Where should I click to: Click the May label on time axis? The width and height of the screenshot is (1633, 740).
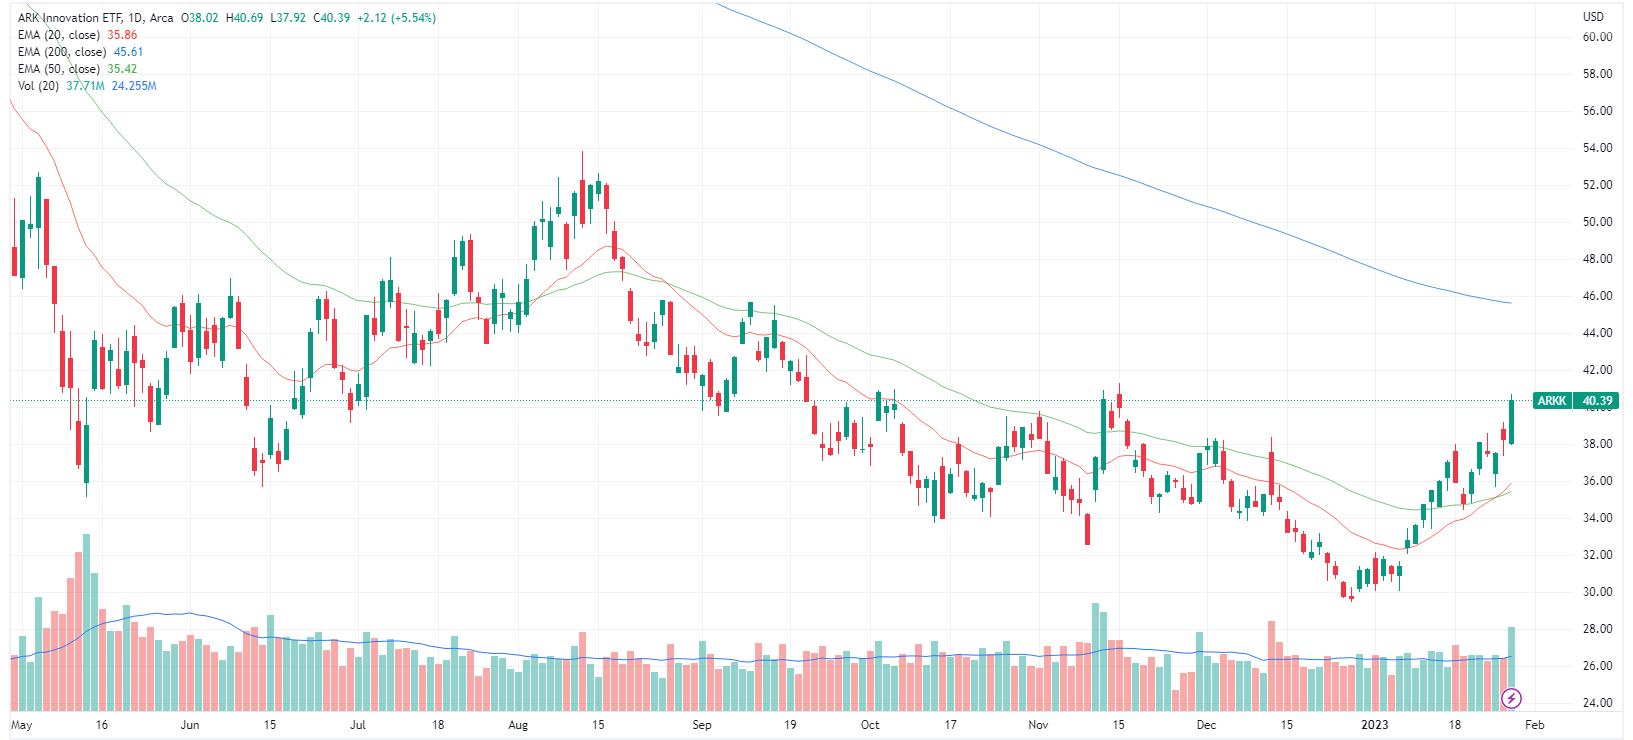point(21,725)
